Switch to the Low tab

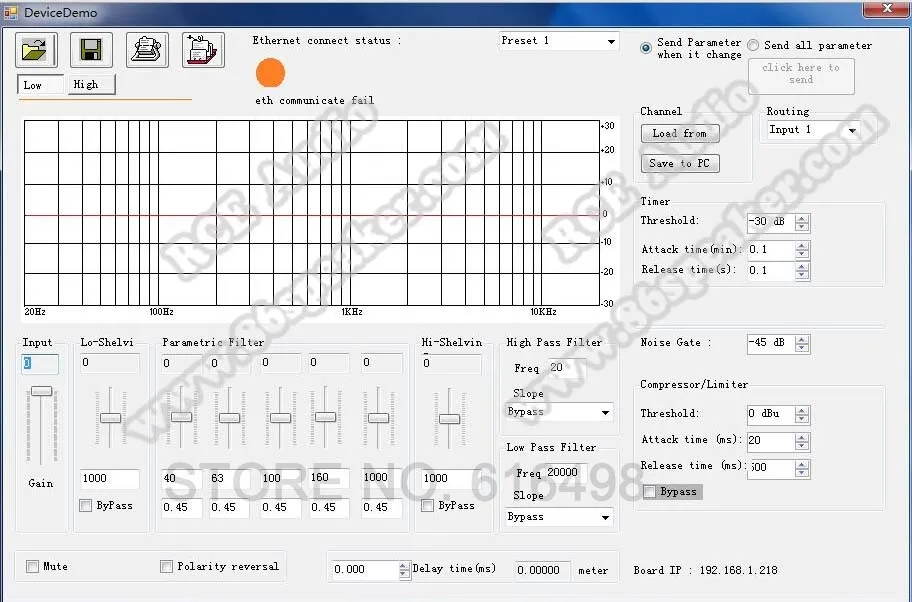pos(41,84)
